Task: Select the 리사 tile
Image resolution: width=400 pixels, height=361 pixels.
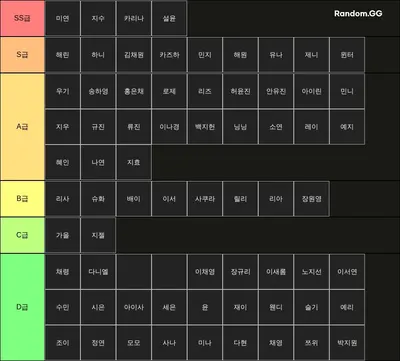Action: [63, 199]
